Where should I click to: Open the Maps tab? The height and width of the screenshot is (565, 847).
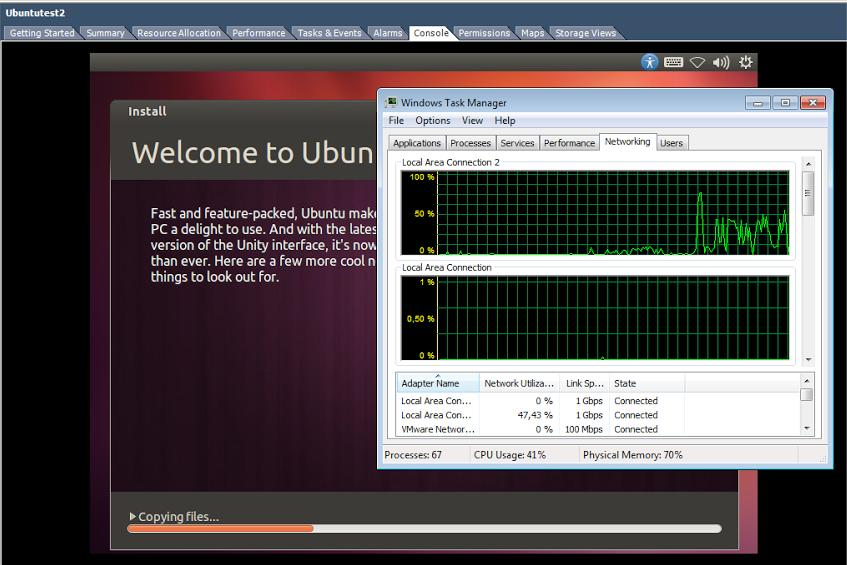click(533, 33)
